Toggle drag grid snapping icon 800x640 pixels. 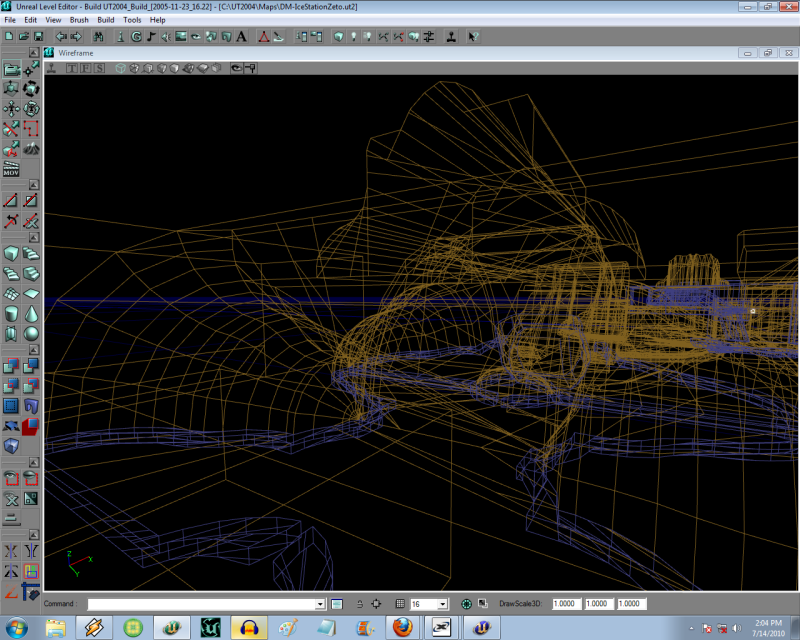click(401, 604)
